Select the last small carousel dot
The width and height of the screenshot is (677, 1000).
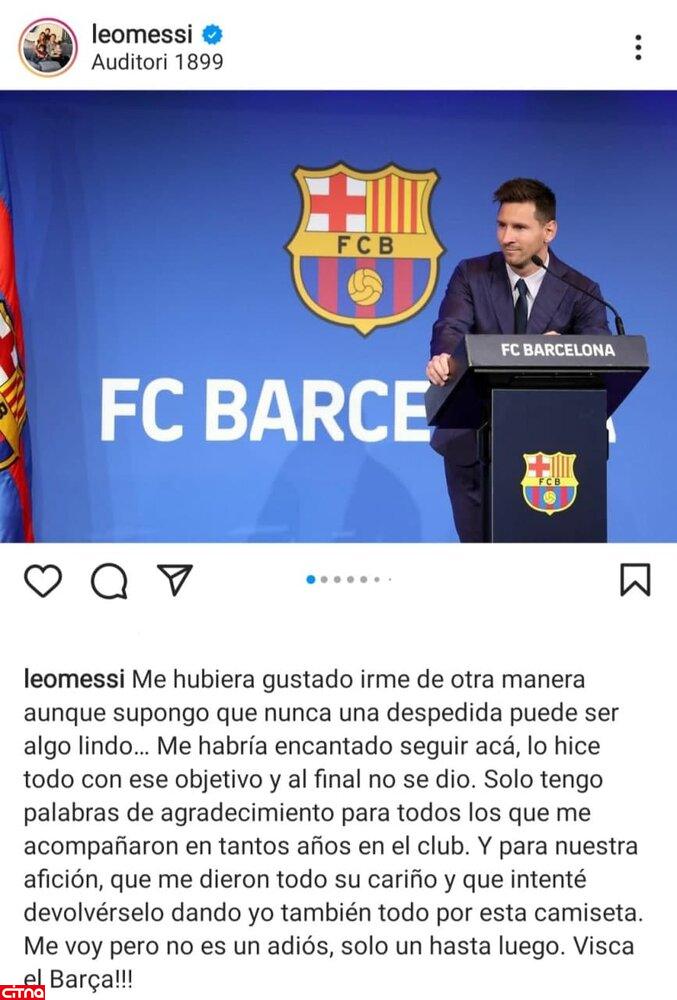coord(389,579)
